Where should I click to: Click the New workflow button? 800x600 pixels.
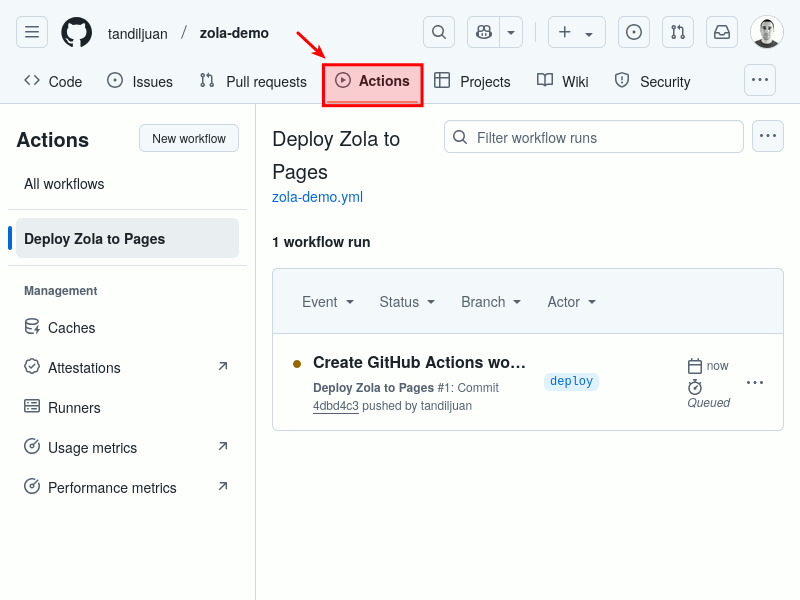[189, 138]
